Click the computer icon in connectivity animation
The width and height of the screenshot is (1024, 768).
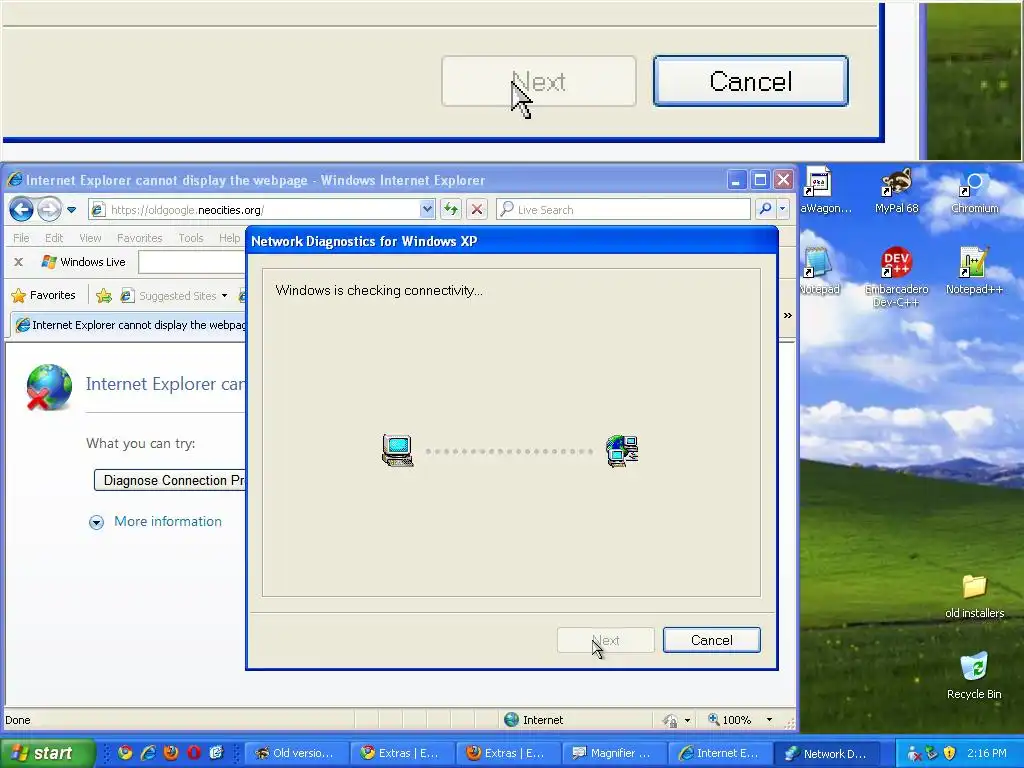tap(398, 451)
